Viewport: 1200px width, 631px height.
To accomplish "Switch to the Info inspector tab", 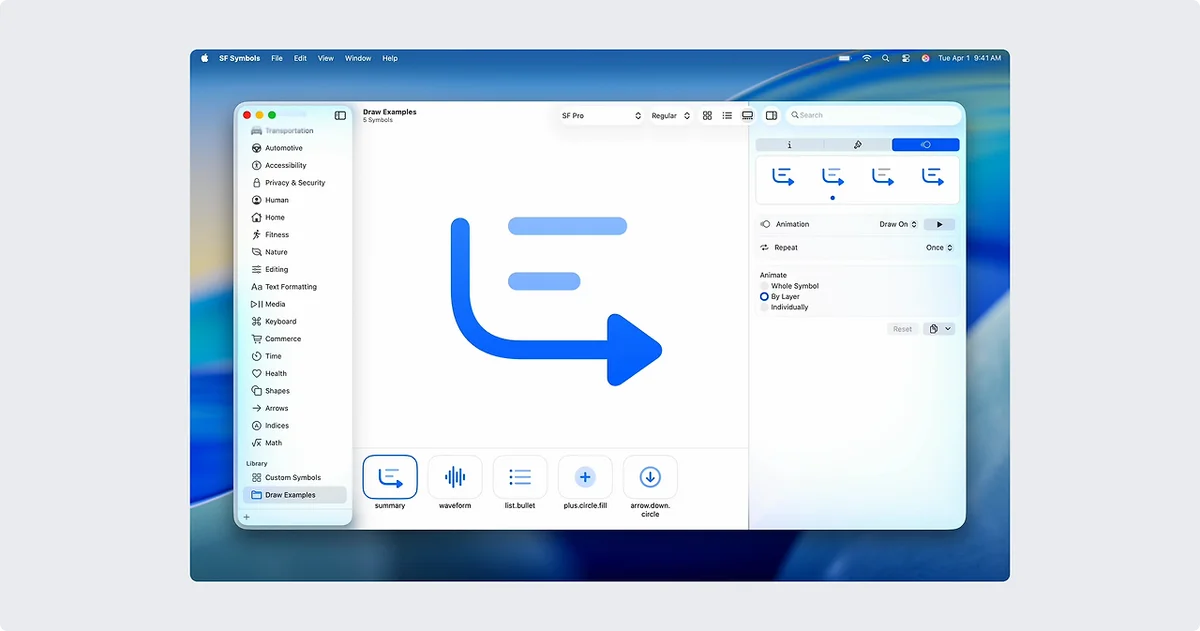I will coord(790,145).
